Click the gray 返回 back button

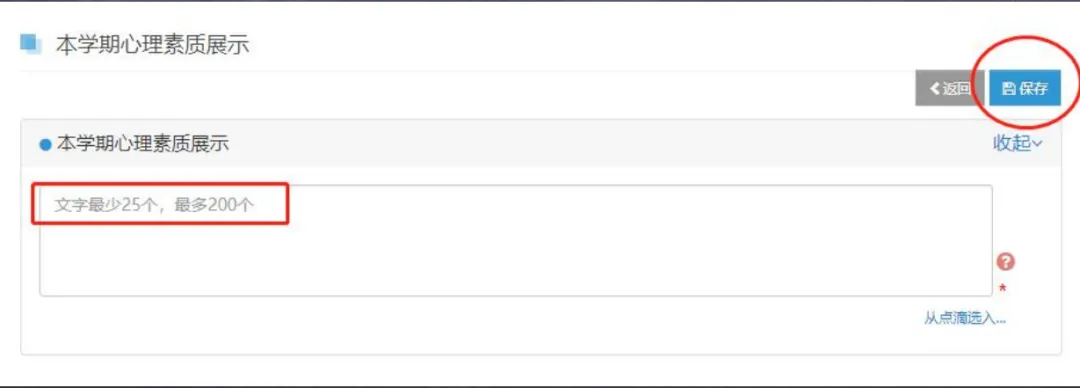click(x=950, y=88)
